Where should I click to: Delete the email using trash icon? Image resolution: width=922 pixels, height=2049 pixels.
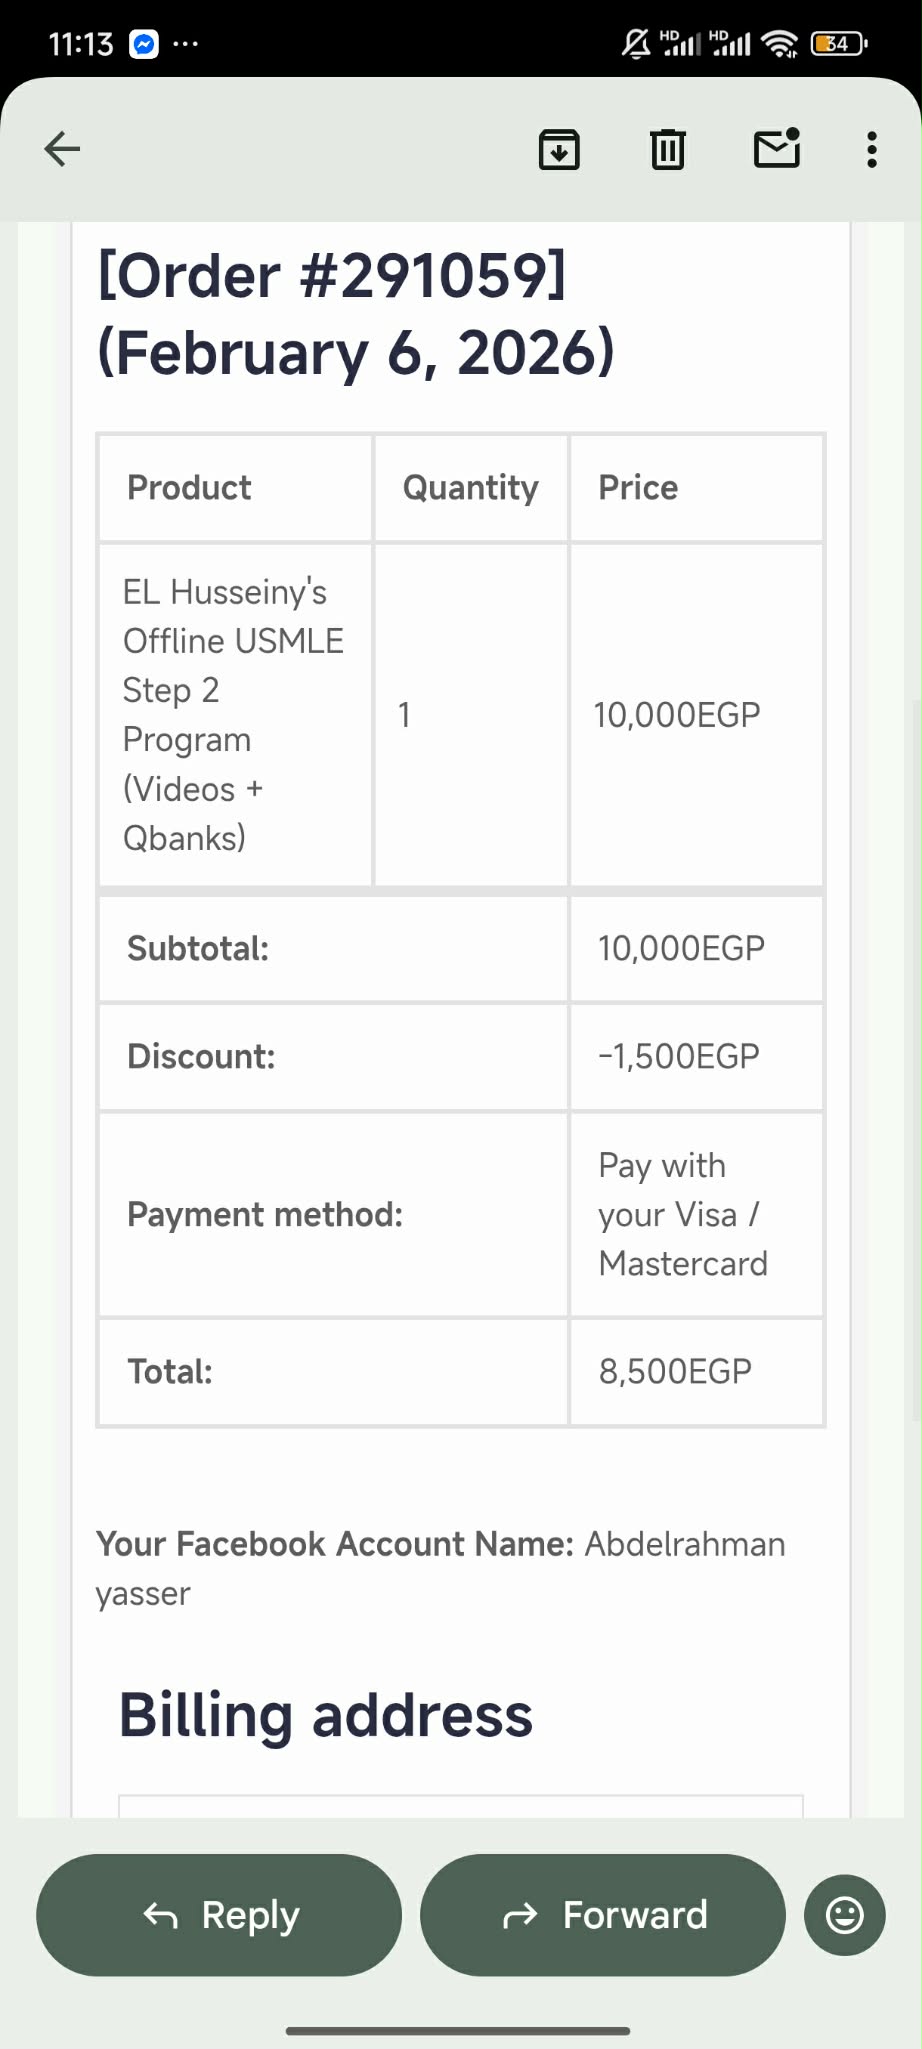[667, 150]
